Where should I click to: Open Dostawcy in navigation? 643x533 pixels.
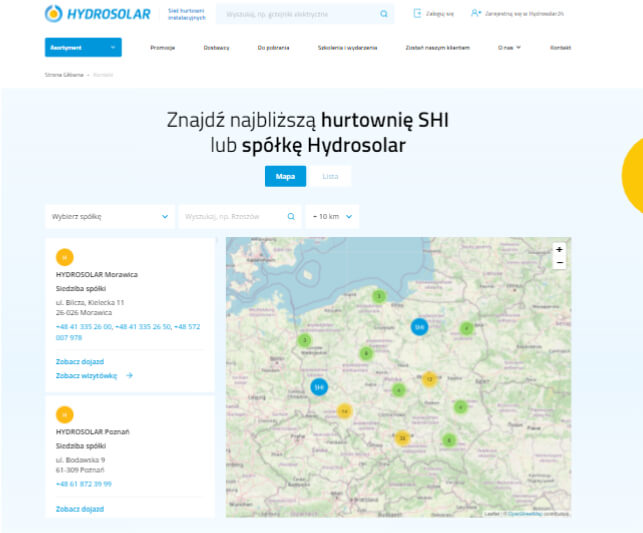click(217, 48)
